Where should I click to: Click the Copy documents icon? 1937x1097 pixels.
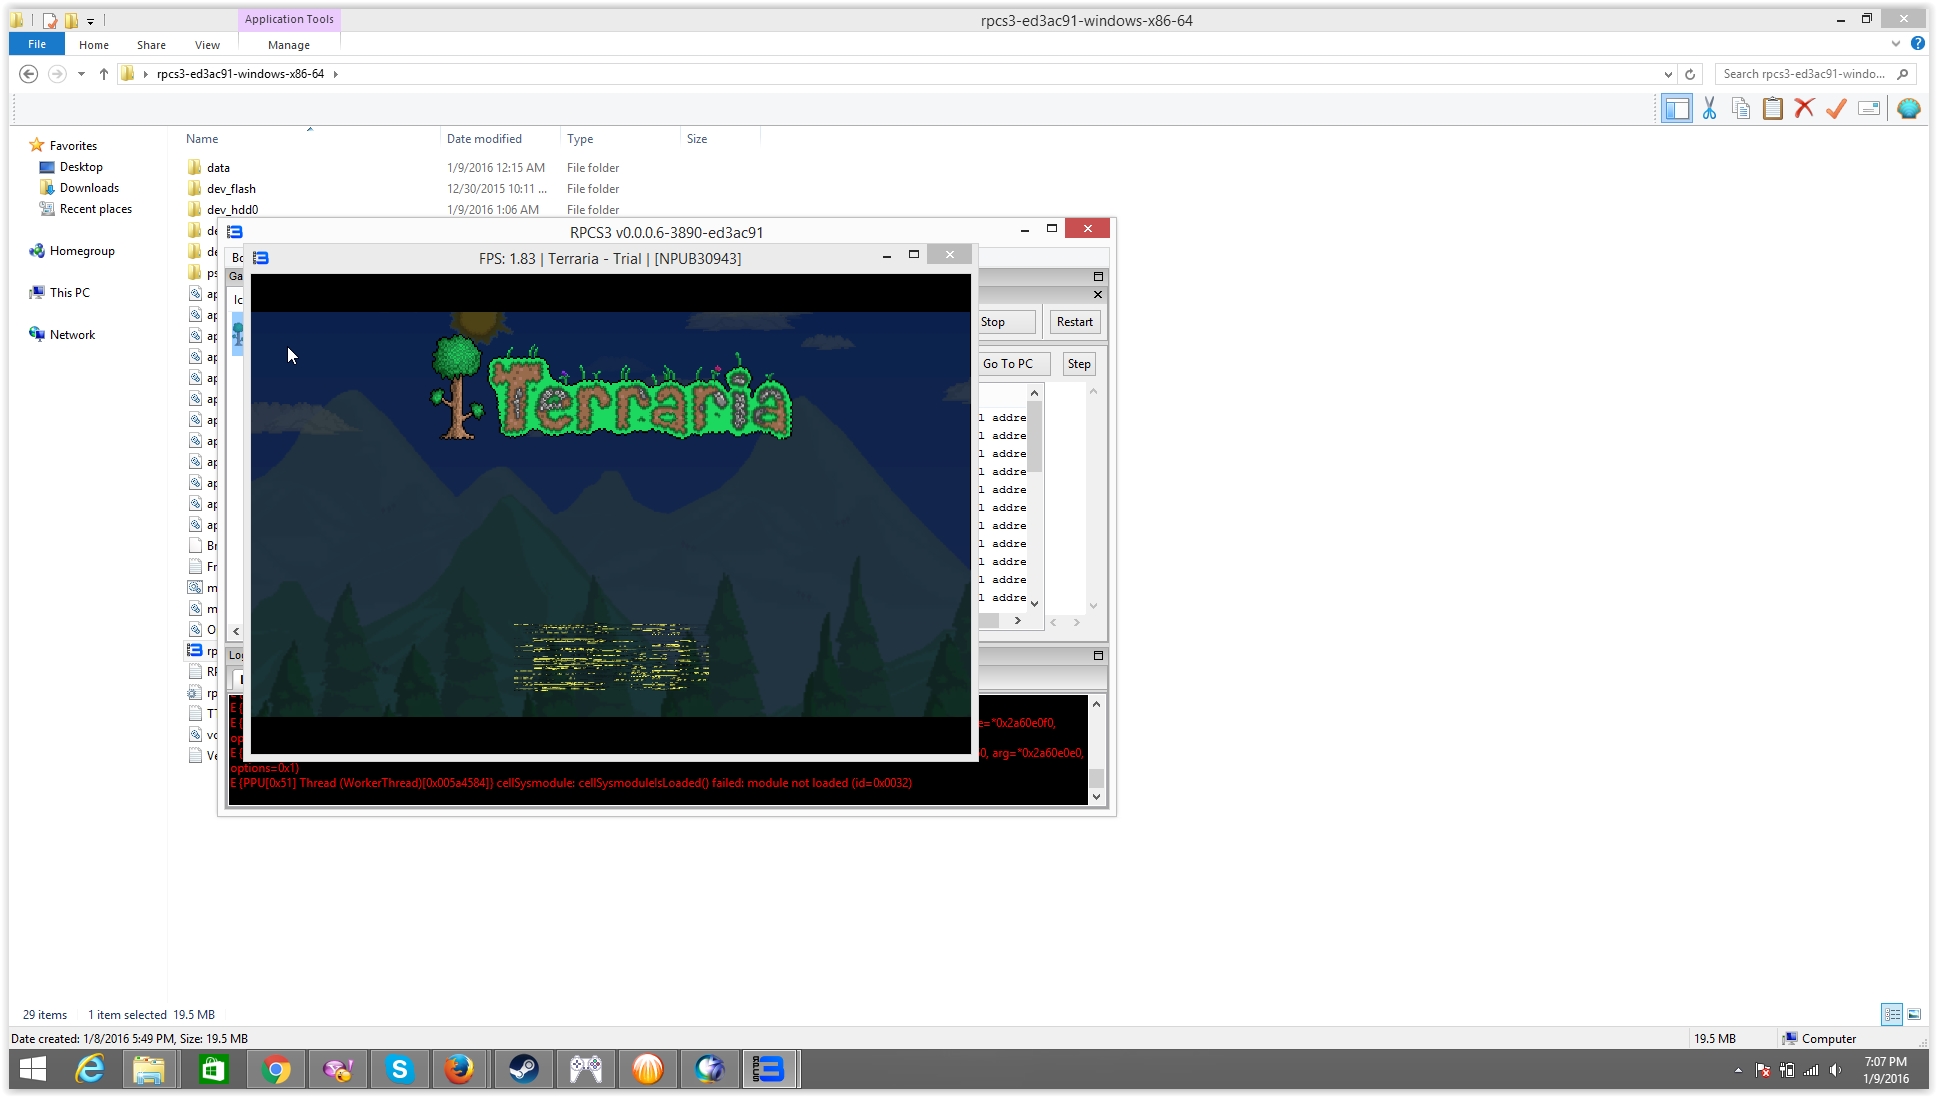(1741, 109)
